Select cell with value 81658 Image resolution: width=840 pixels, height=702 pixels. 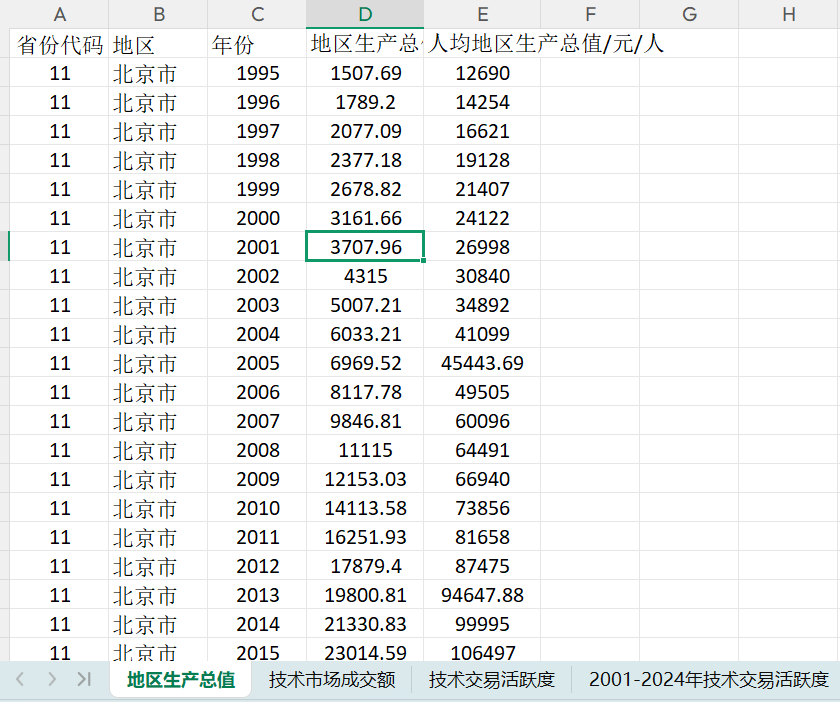pyautogui.click(x=482, y=536)
